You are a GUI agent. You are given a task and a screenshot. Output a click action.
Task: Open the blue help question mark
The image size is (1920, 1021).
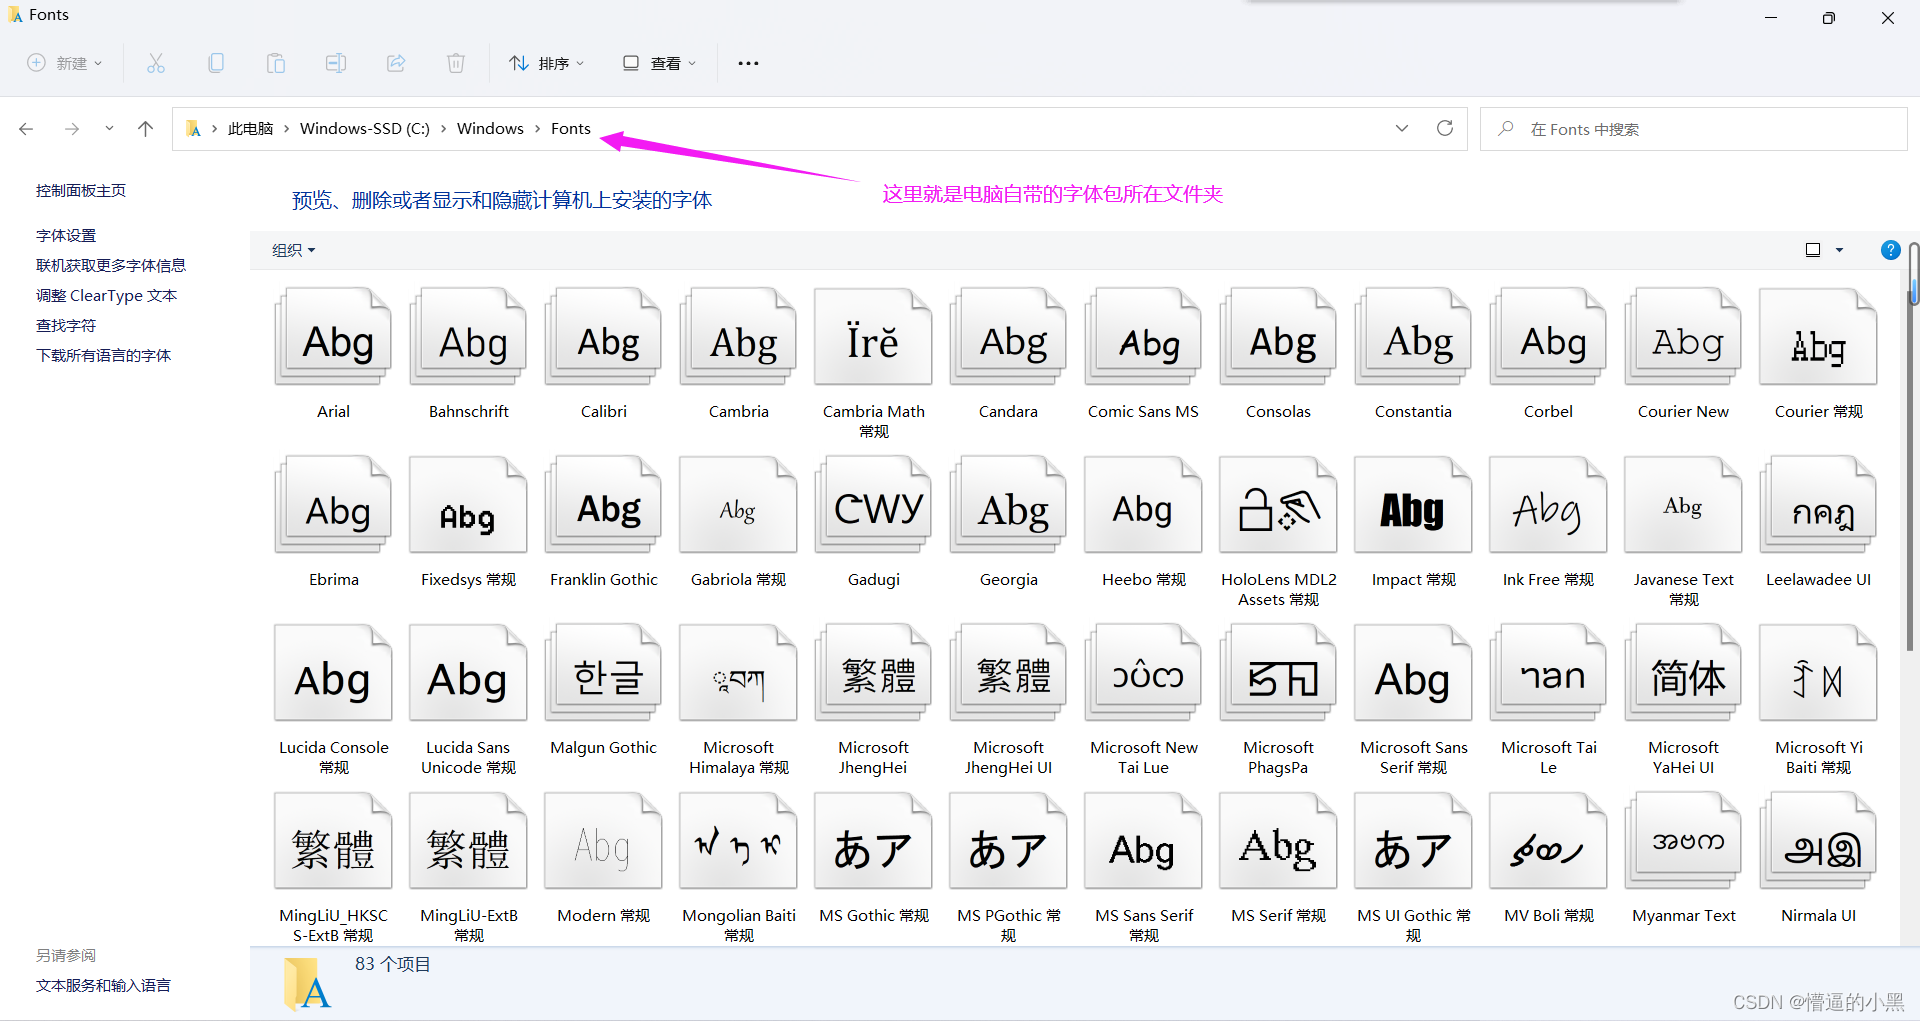[x=1890, y=250]
